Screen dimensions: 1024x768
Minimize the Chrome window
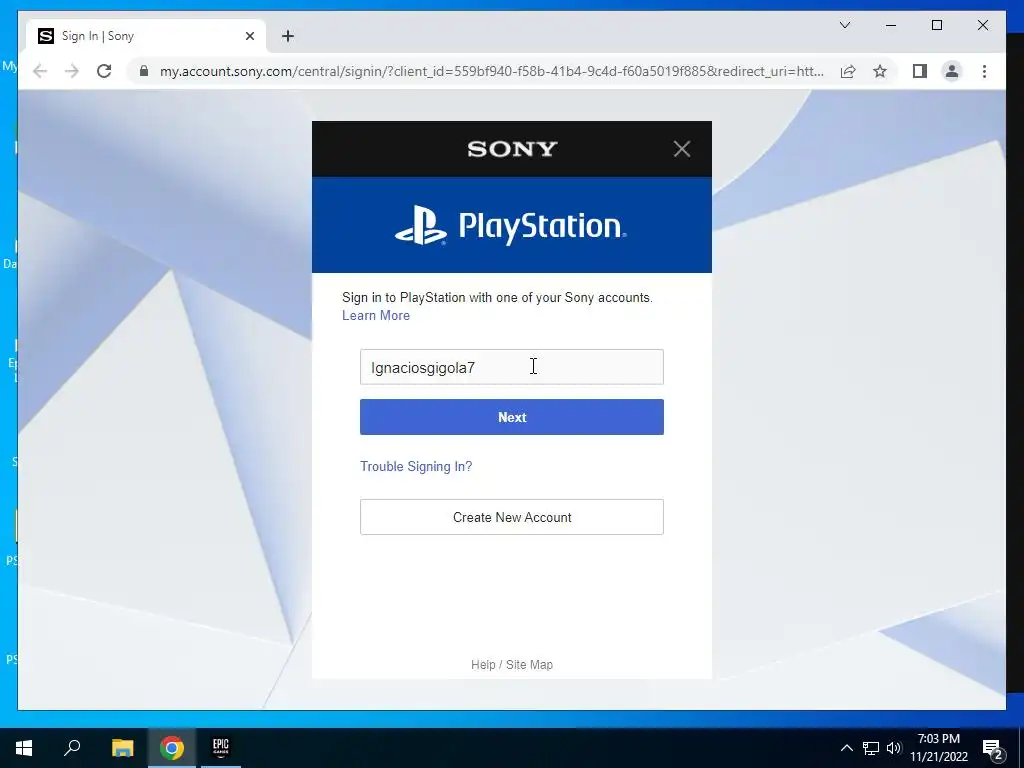point(891,25)
